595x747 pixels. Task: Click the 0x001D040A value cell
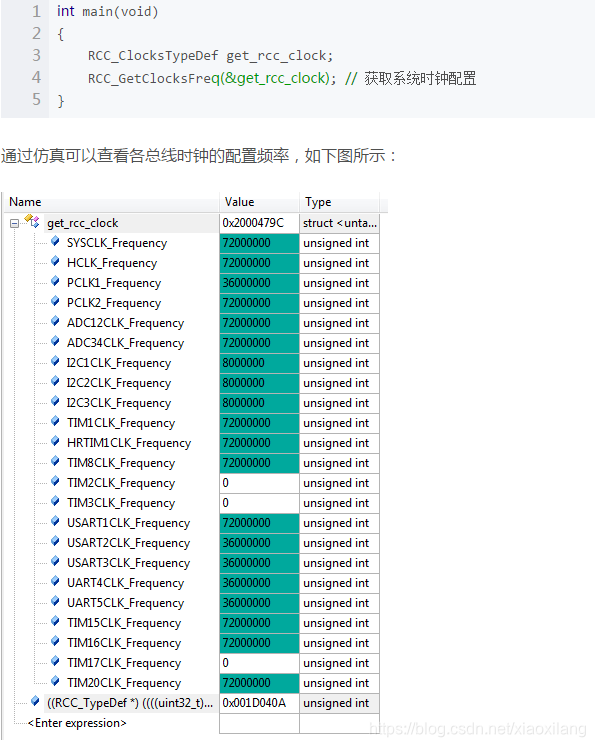[259, 703]
